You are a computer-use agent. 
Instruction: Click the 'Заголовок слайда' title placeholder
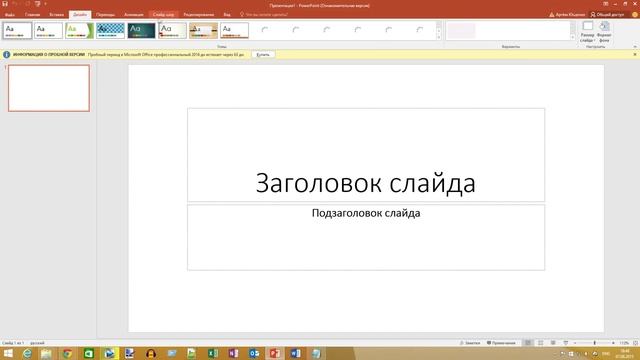pos(366,155)
